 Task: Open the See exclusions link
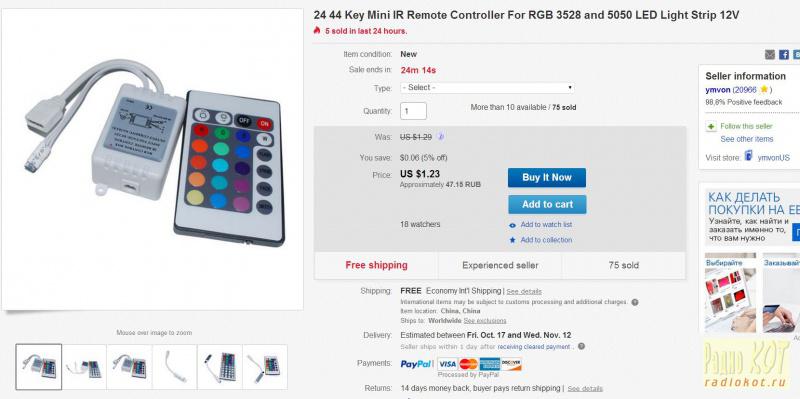[485, 320]
